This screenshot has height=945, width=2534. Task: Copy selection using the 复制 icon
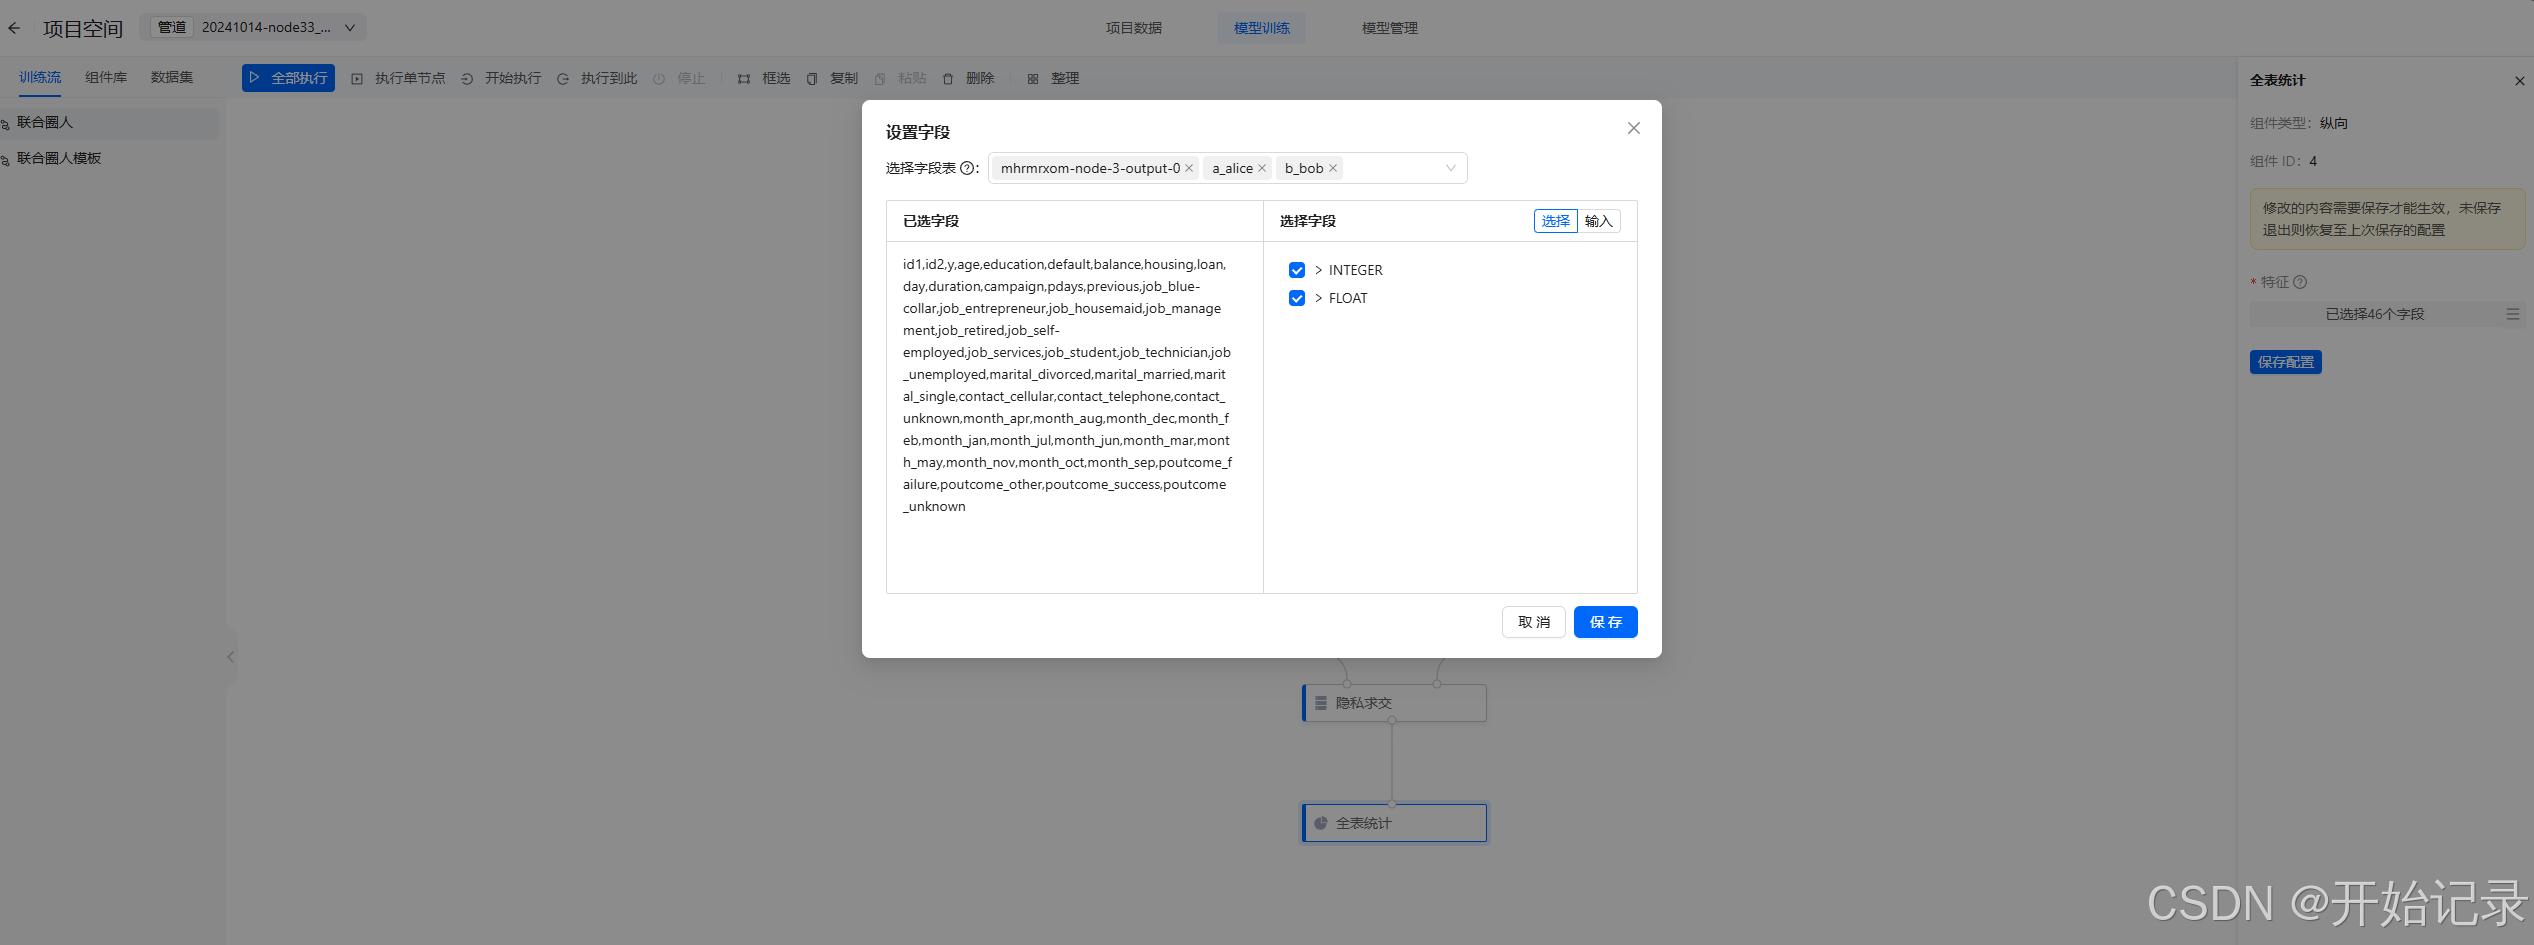[x=812, y=78]
